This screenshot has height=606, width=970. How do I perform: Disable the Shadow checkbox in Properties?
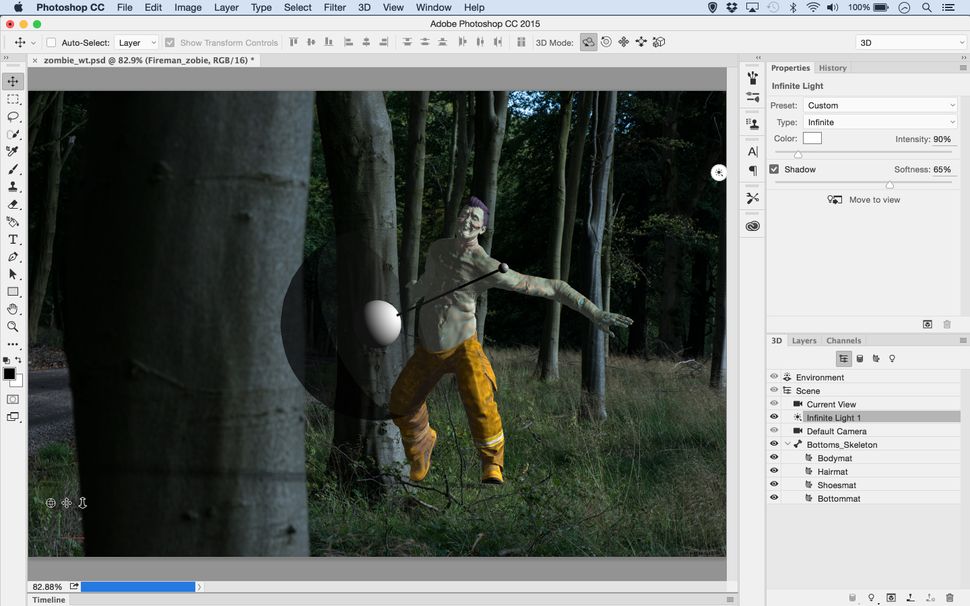tap(773, 169)
